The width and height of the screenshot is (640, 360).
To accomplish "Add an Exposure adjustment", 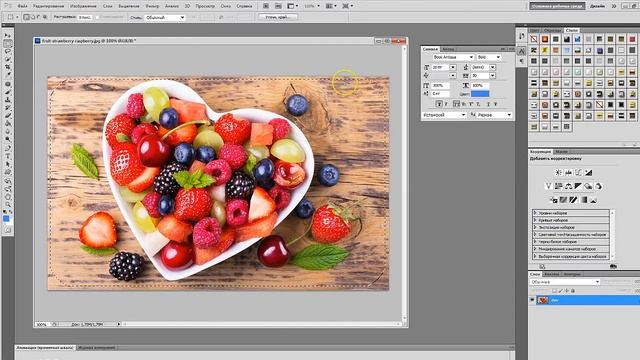I will pyautogui.click(x=589, y=173).
